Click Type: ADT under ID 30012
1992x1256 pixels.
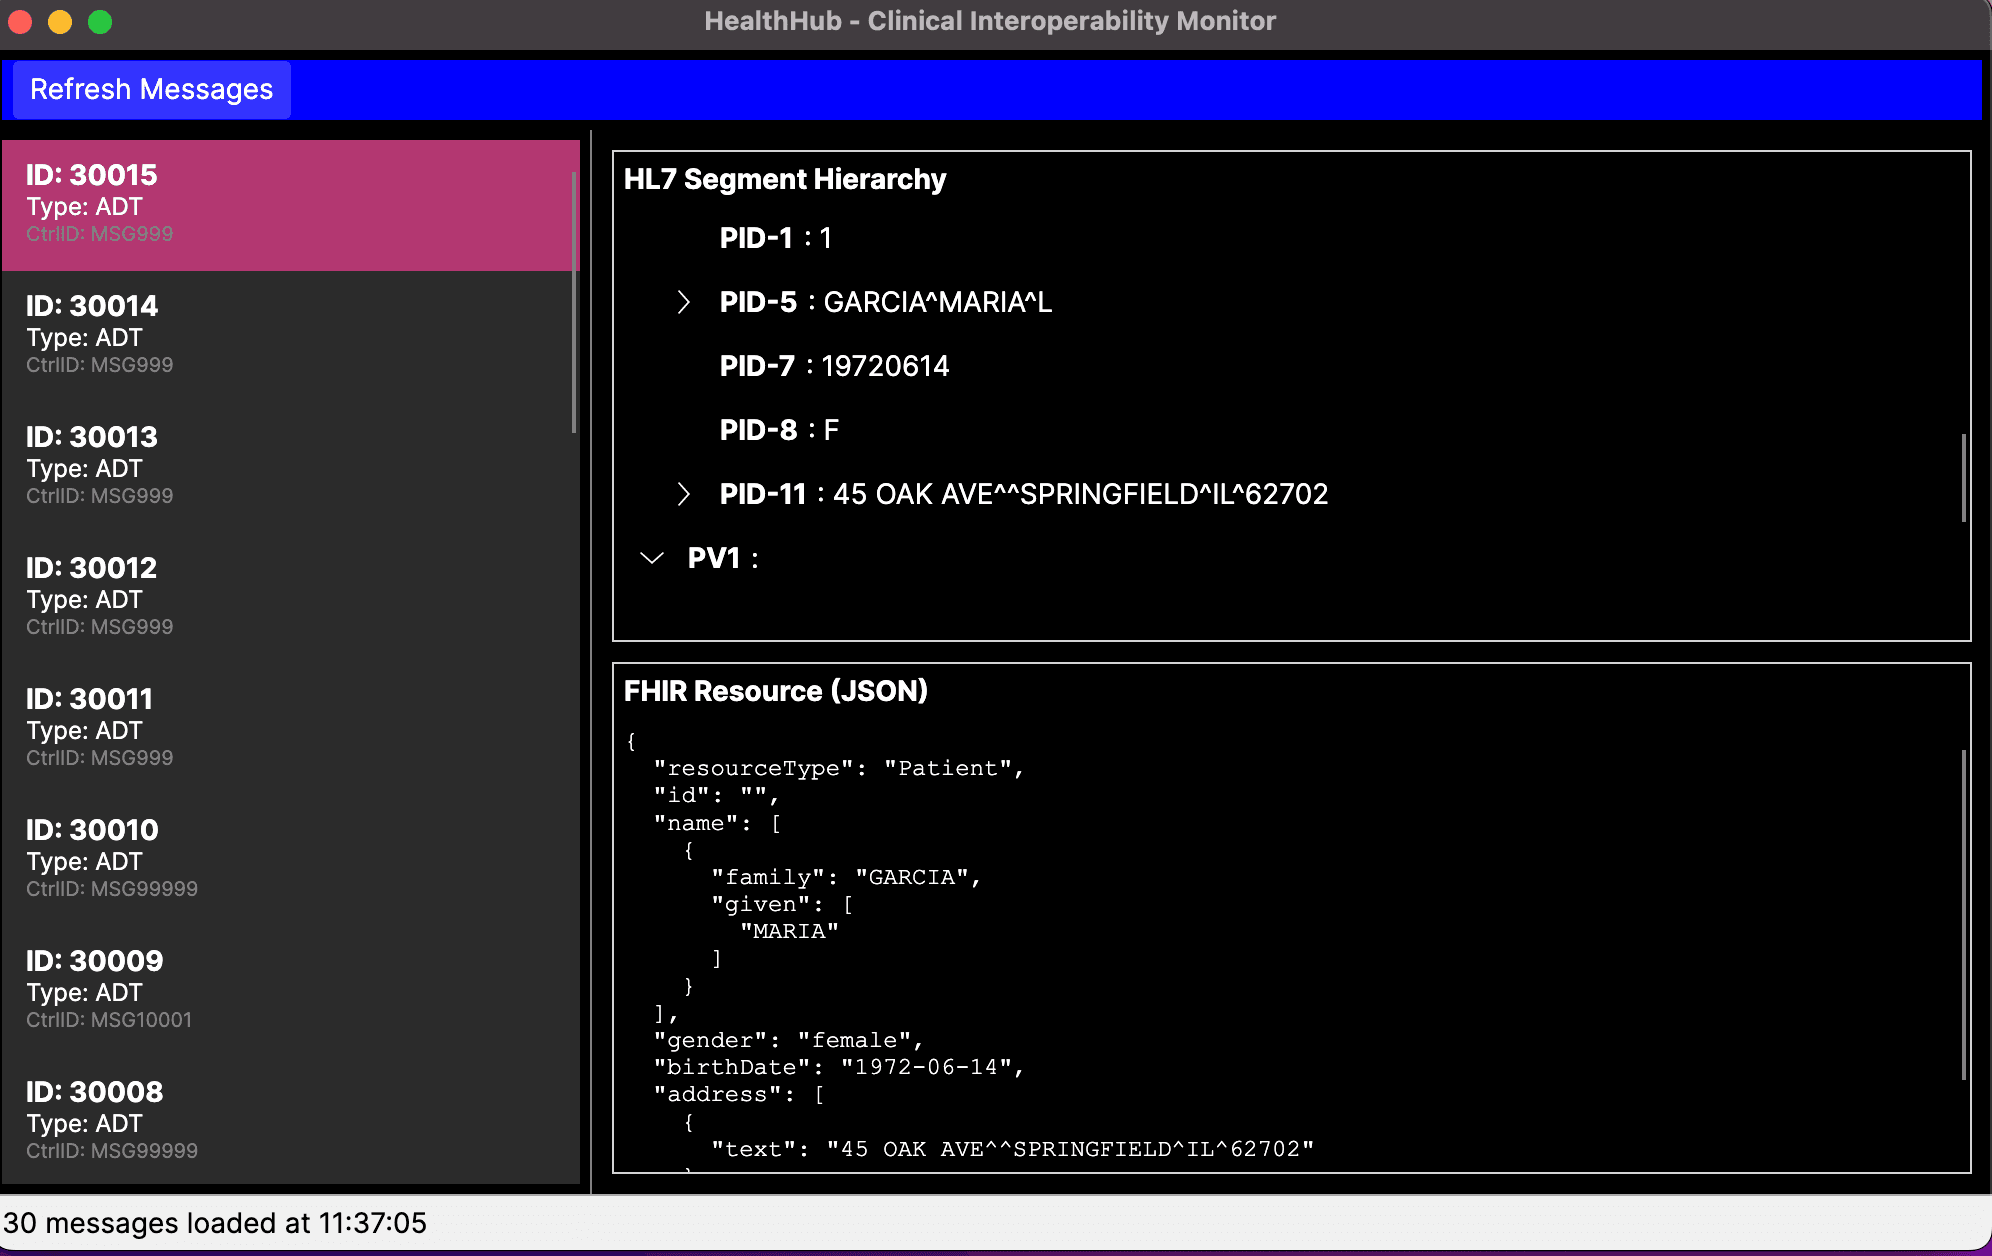click(84, 600)
